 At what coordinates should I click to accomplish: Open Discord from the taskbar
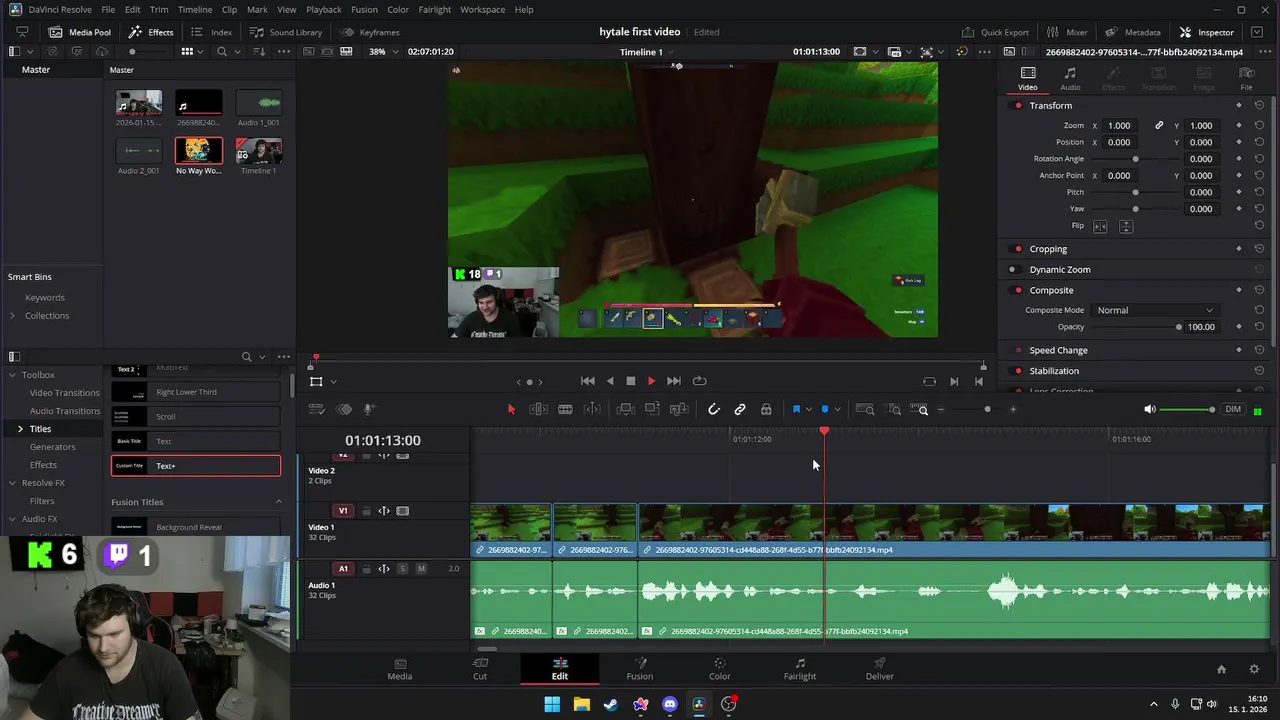pos(670,704)
